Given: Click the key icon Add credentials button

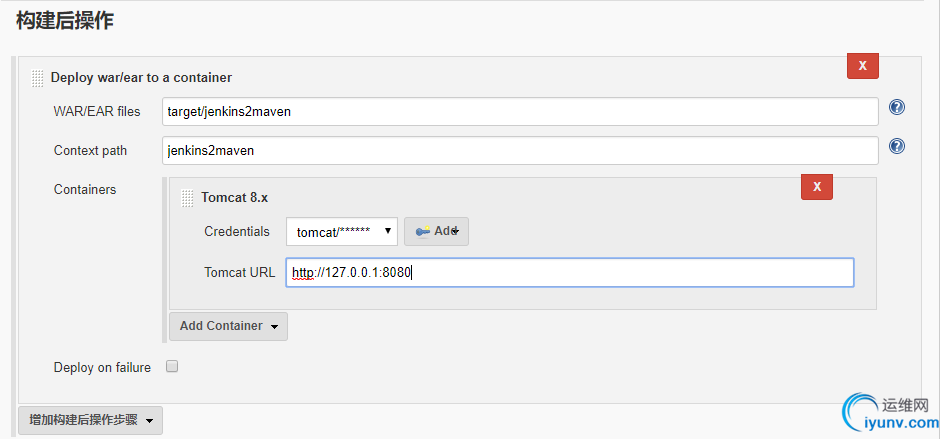Looking at the screenshot, I should point(436,231).
